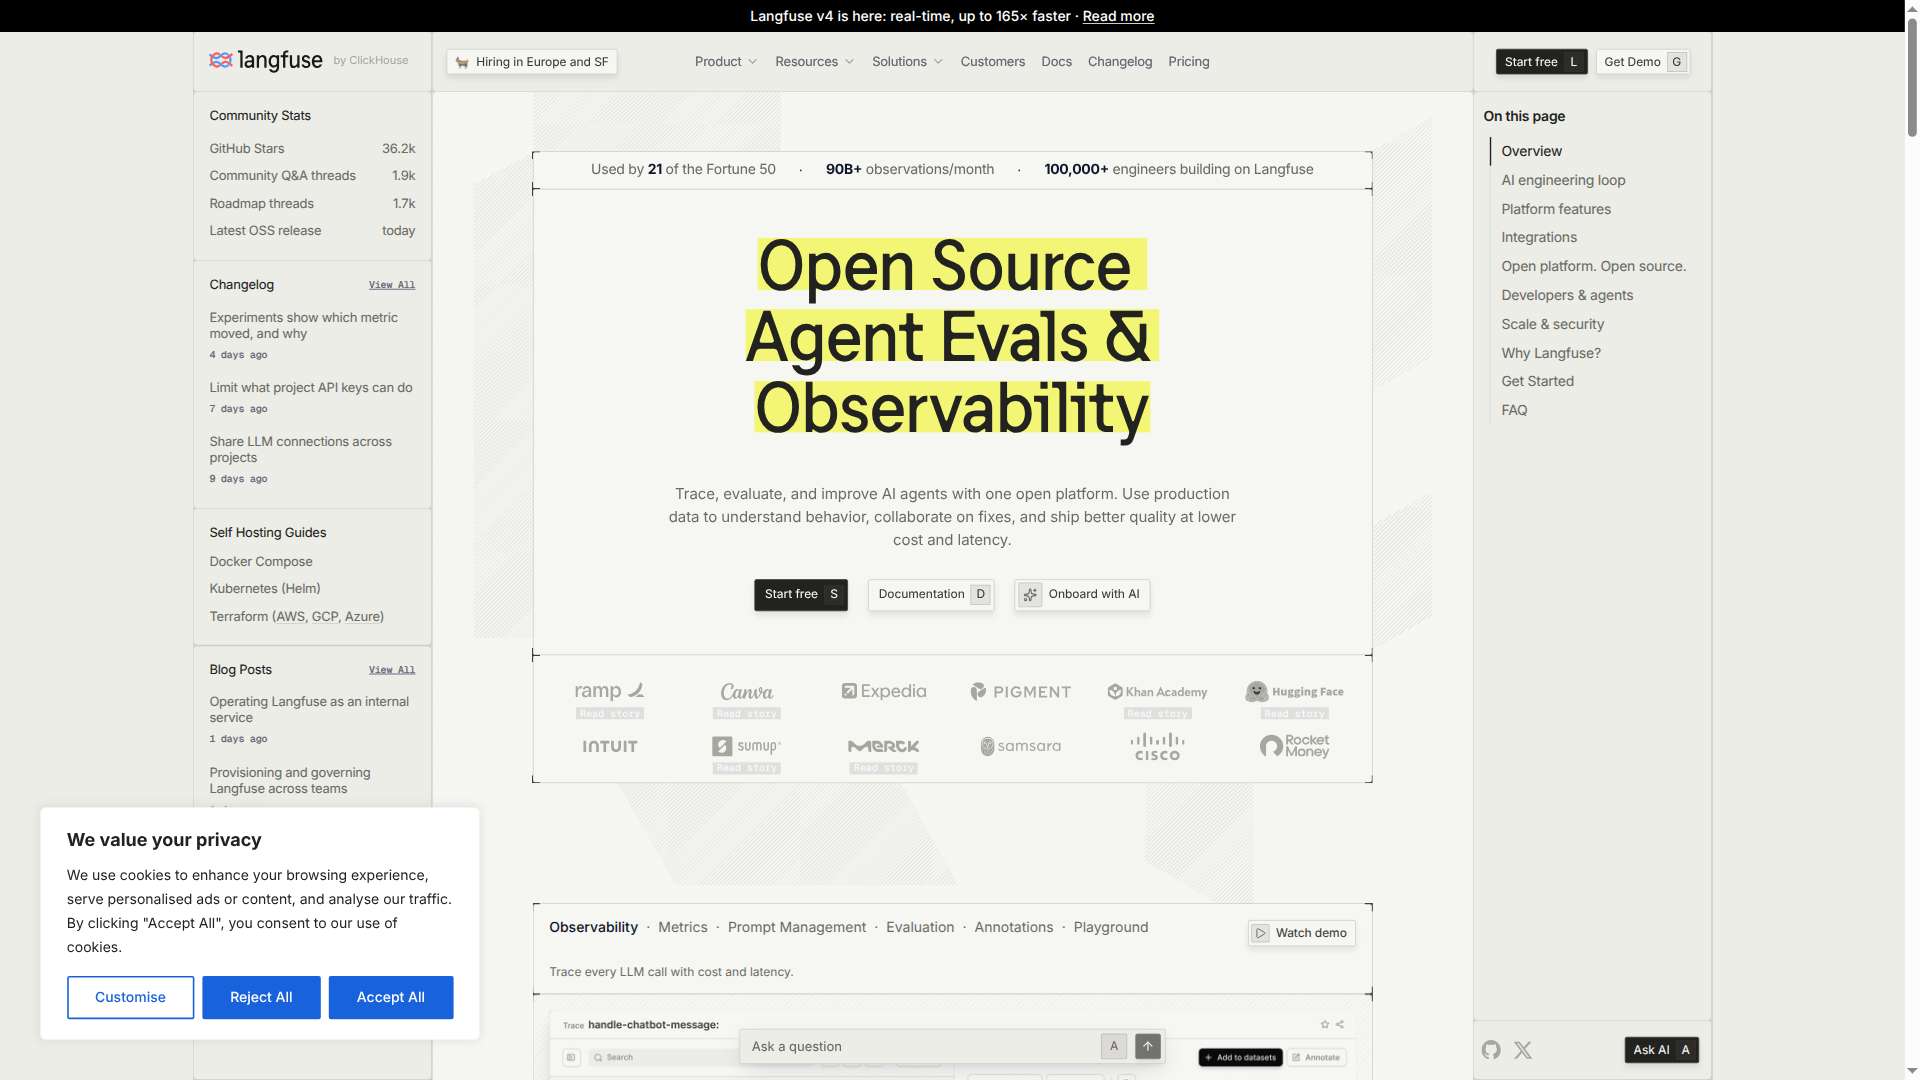Expand the Product dropdown menu
The height and width of the screenshot is (1080, 1920).
pos(726,62)
